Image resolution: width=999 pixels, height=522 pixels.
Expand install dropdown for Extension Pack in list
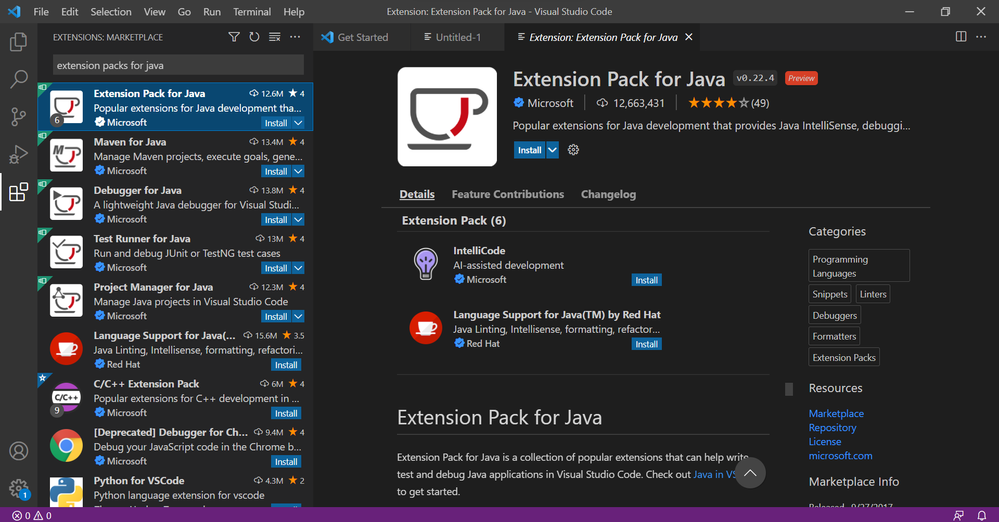pos(298,123)
